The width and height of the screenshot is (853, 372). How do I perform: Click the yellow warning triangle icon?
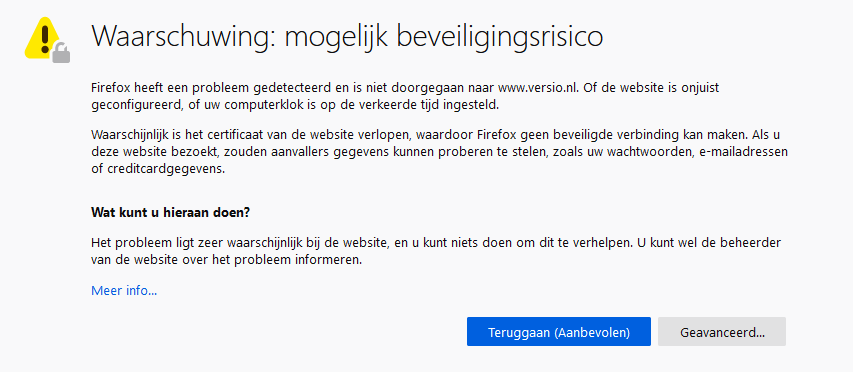click(45, 38)
